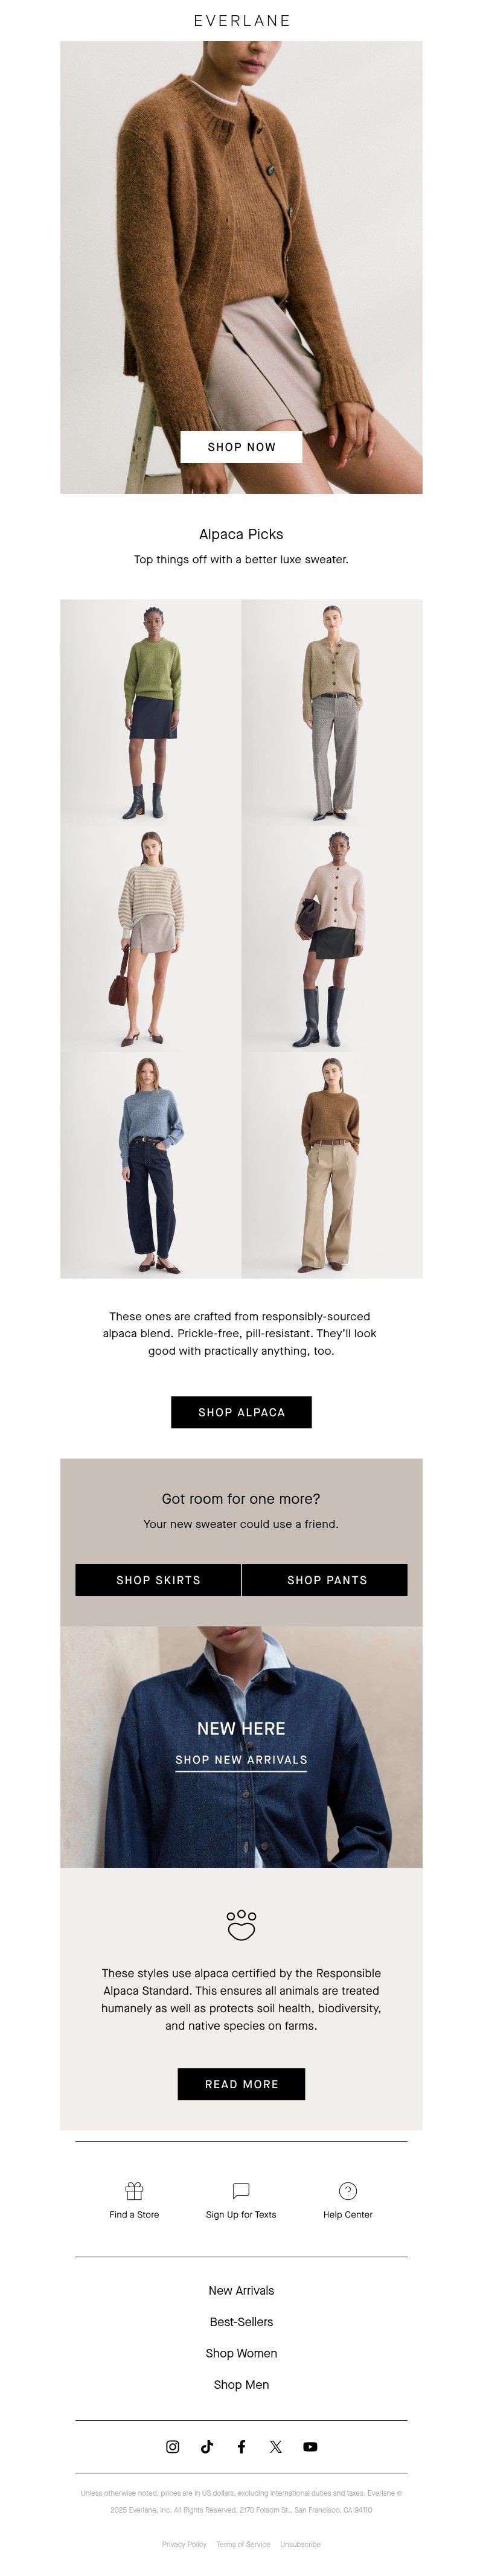This screenshot has height=2576, width=483.
Task: Open the Sign Up for Texts chat icon
Action: (x=241, y=2191)
